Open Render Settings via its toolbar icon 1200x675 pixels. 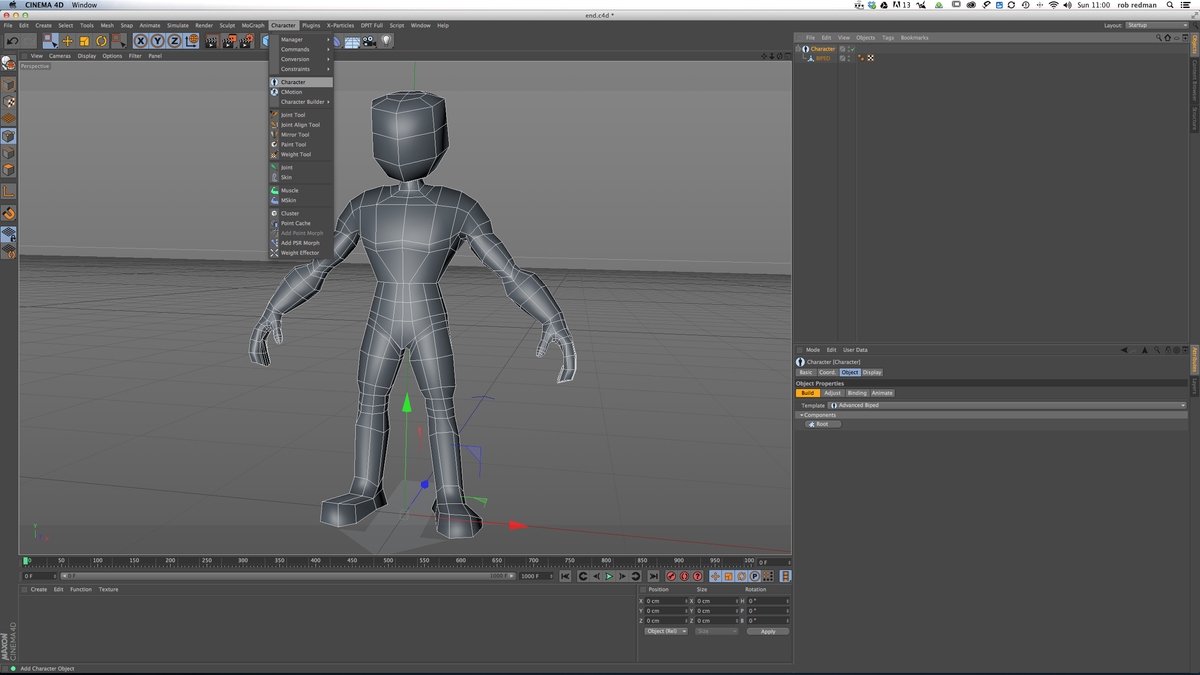(246, 40)
